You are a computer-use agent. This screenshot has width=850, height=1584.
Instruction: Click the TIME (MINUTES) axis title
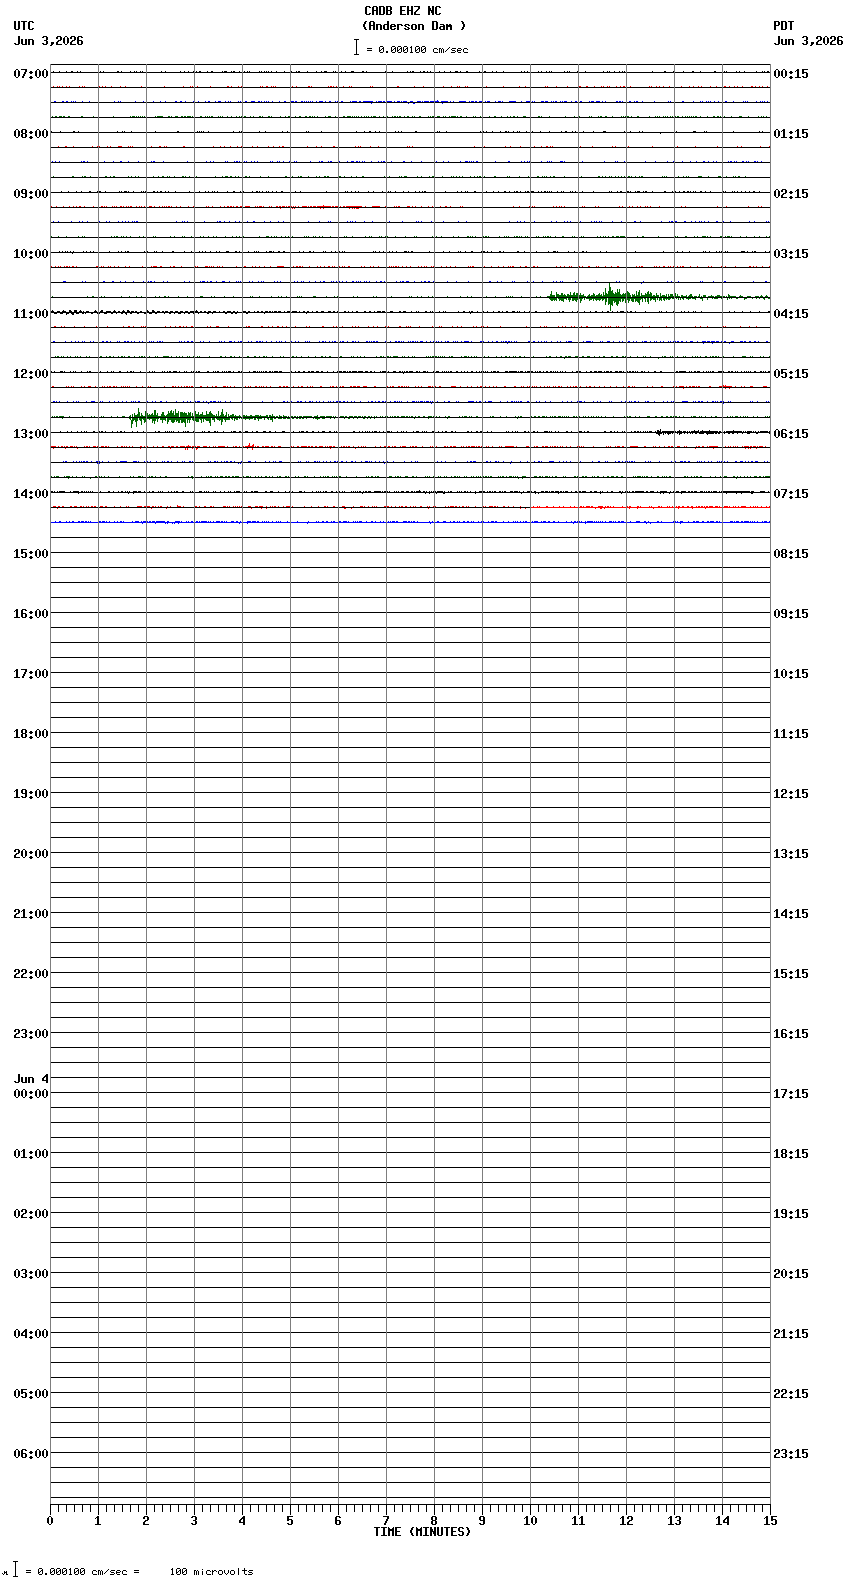pos(422,1532)
